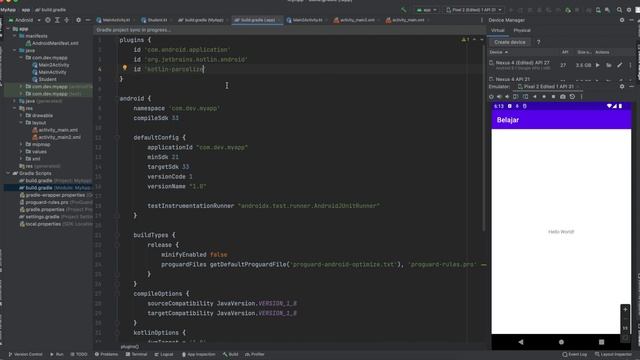This screenshot has width=640, height=360.
Task: Select activity_main2.xml in project tree
Action: coord(56,137)
